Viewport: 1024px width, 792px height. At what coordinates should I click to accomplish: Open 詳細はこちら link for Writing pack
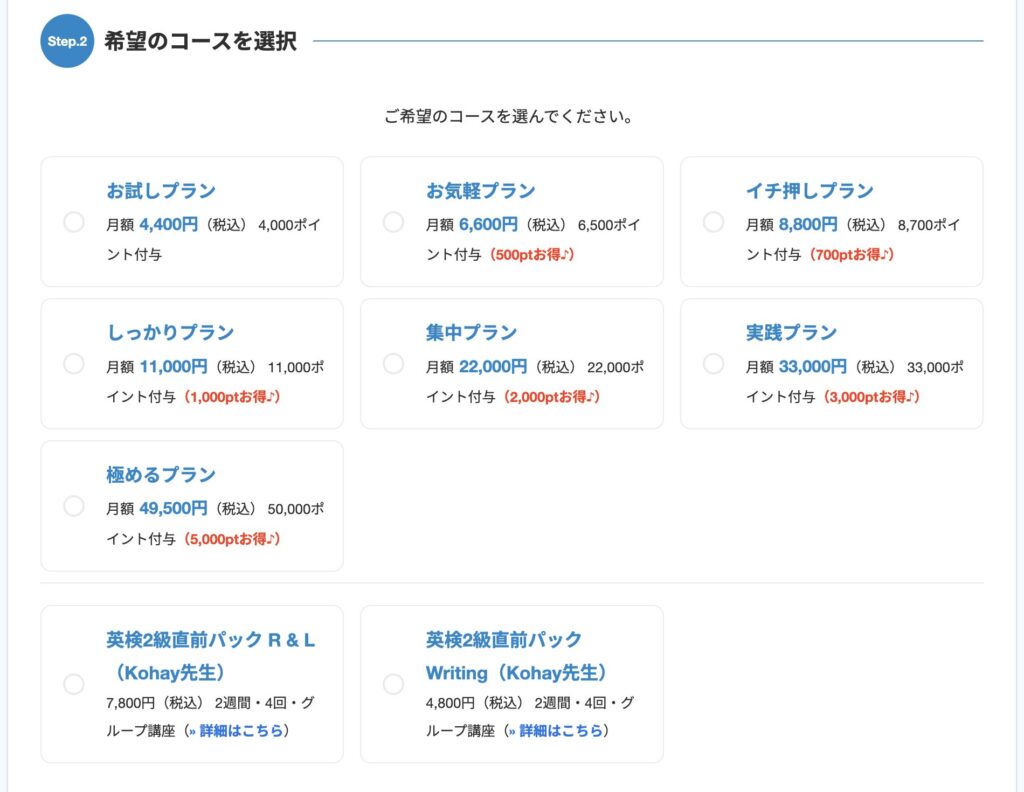558,731
